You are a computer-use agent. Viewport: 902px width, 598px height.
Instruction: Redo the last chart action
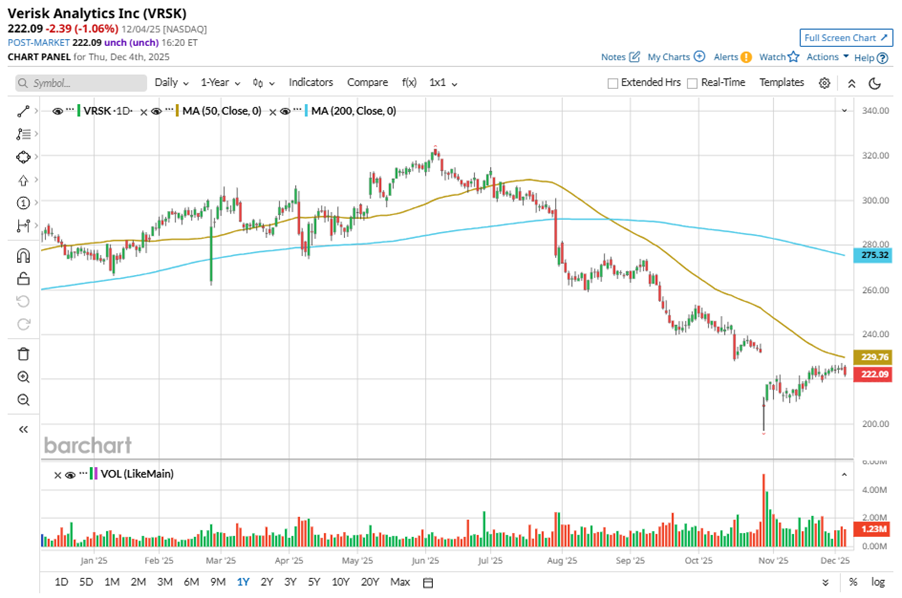click(23, 324)
